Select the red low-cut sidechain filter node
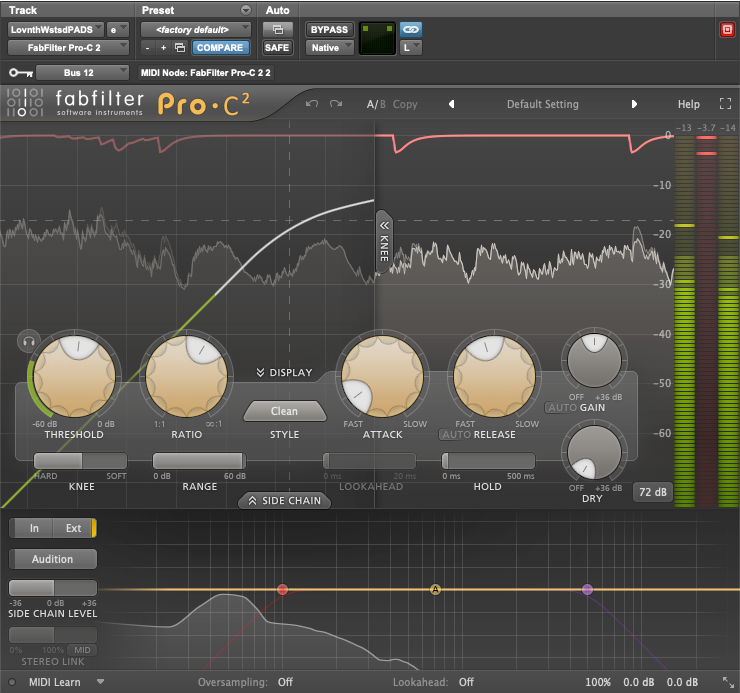 (x=282, y=589)
